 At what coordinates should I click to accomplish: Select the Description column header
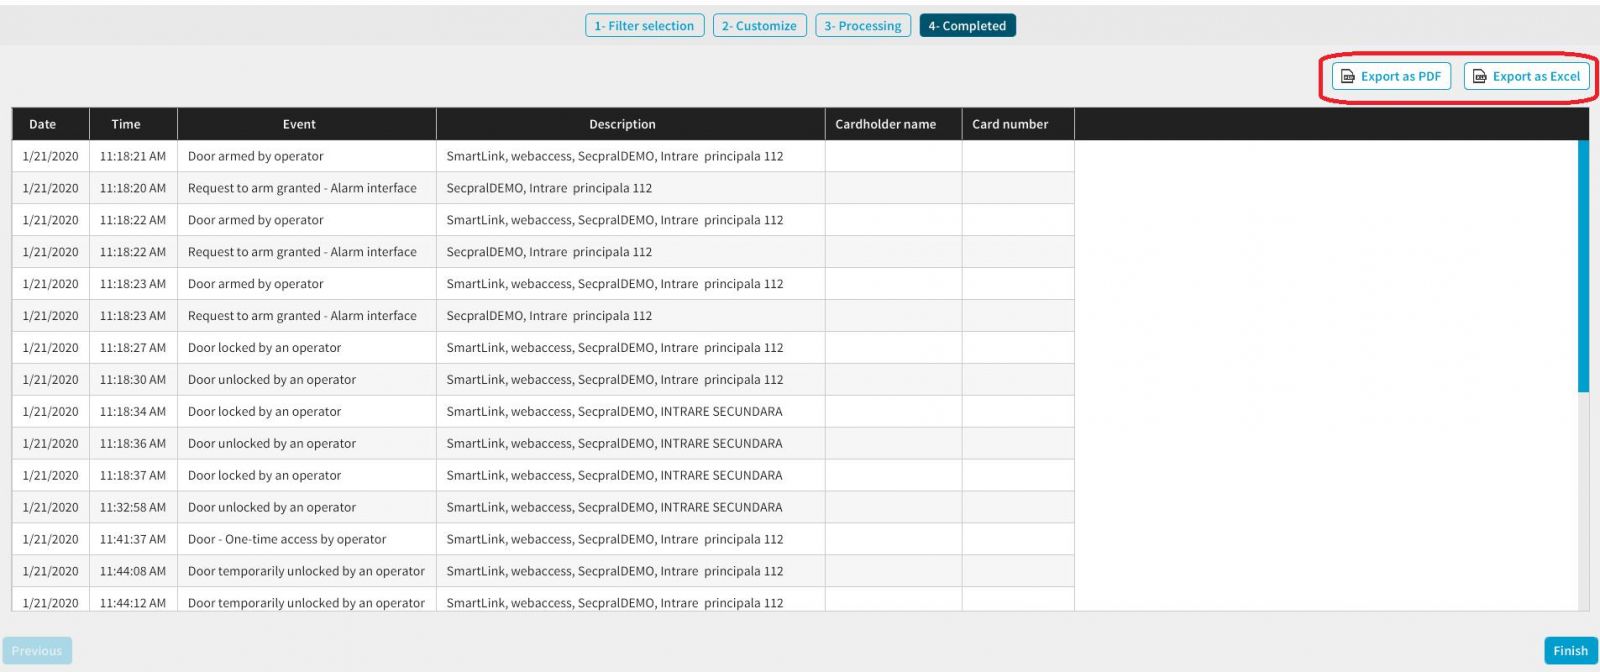[x=622, y=124]
